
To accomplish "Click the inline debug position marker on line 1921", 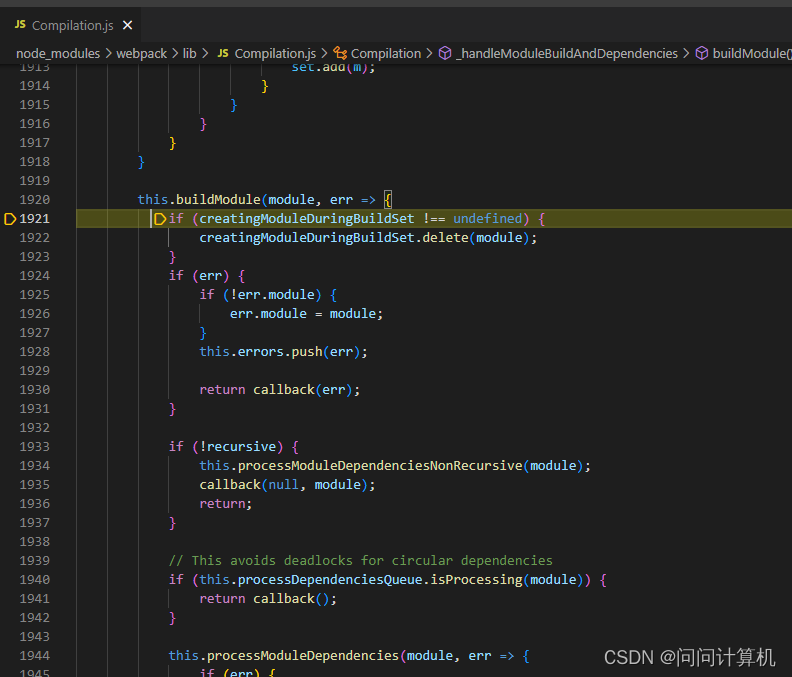I will [160, 219].
